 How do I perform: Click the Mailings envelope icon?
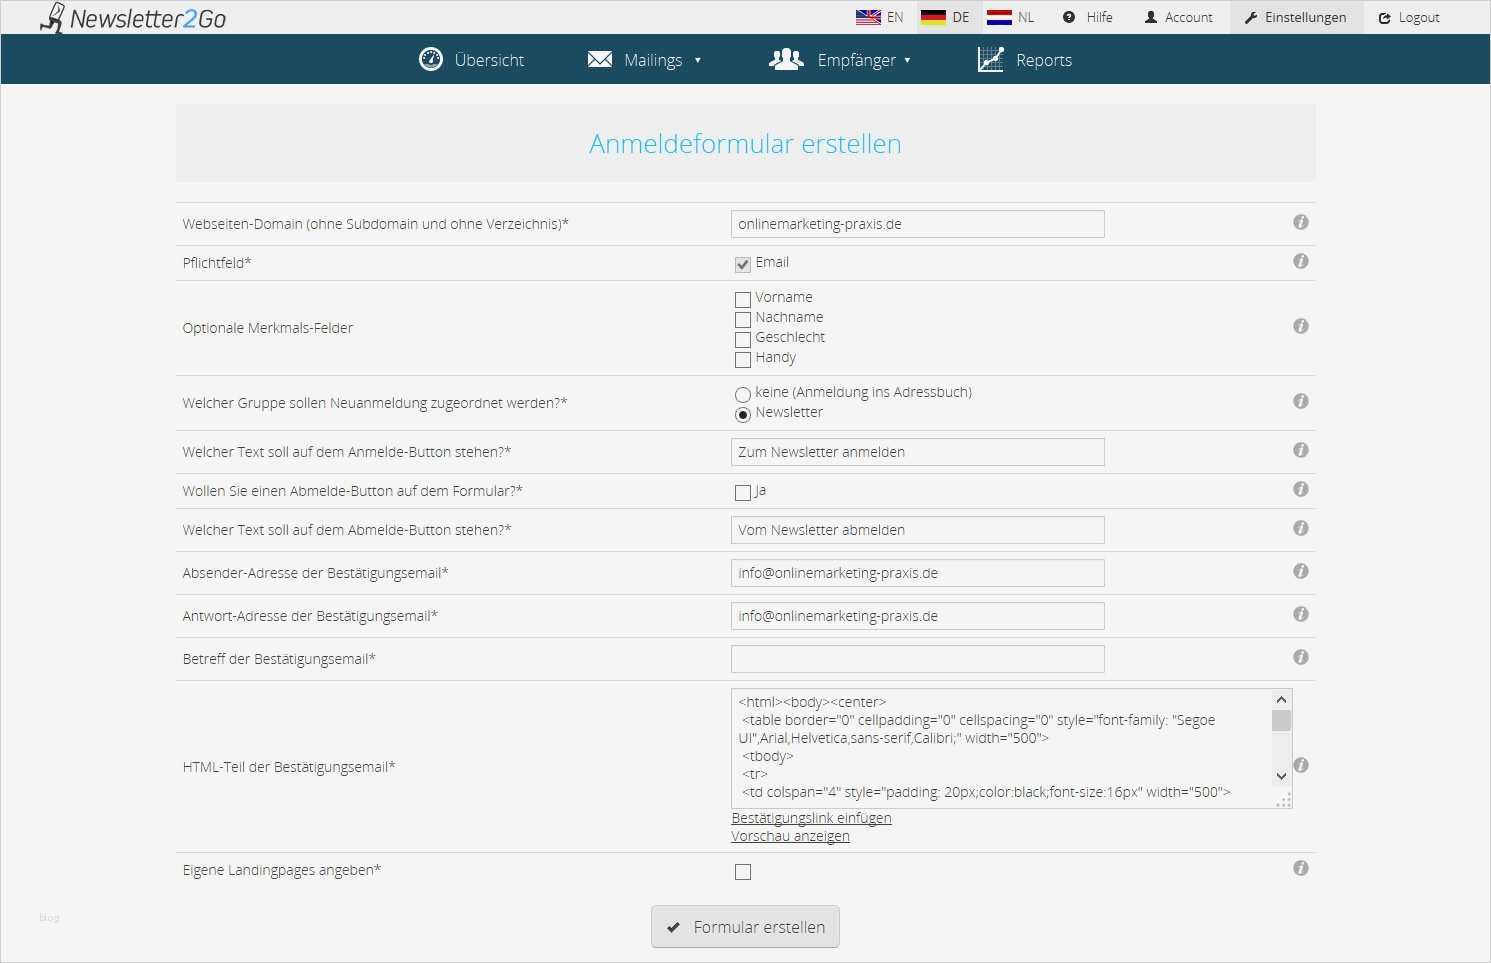pyautogui.click(x=600, y=59)
